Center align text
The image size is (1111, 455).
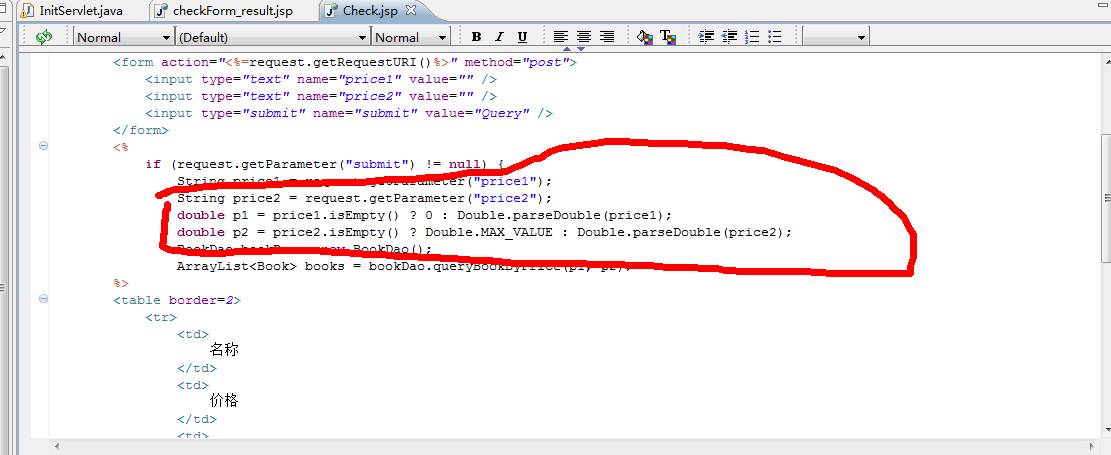(585, 37)
